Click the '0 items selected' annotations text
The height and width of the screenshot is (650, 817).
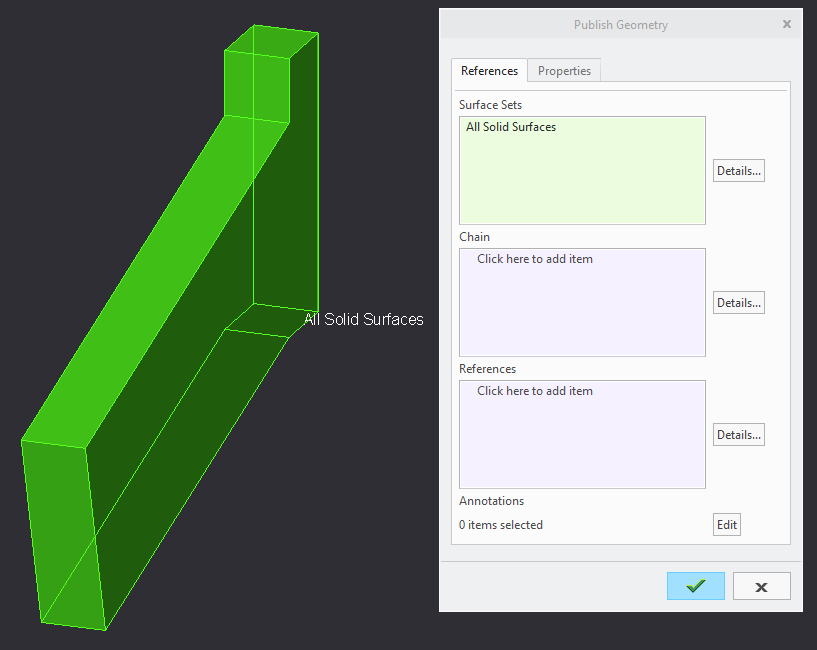click(x=500, y=524)
